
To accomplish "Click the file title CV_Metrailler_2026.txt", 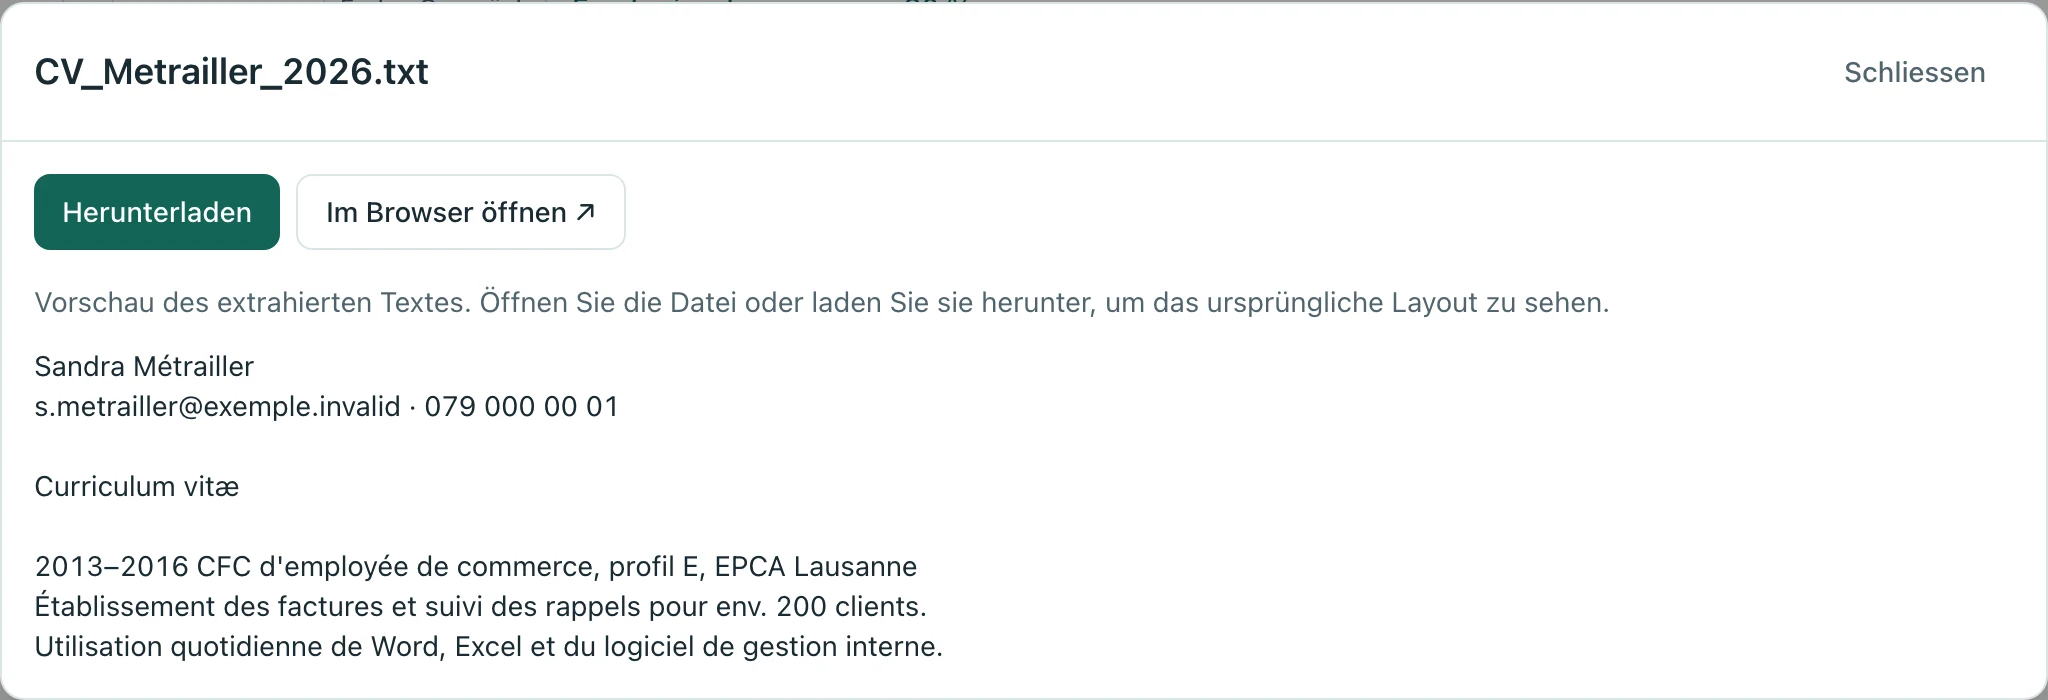I will point(231,72).
